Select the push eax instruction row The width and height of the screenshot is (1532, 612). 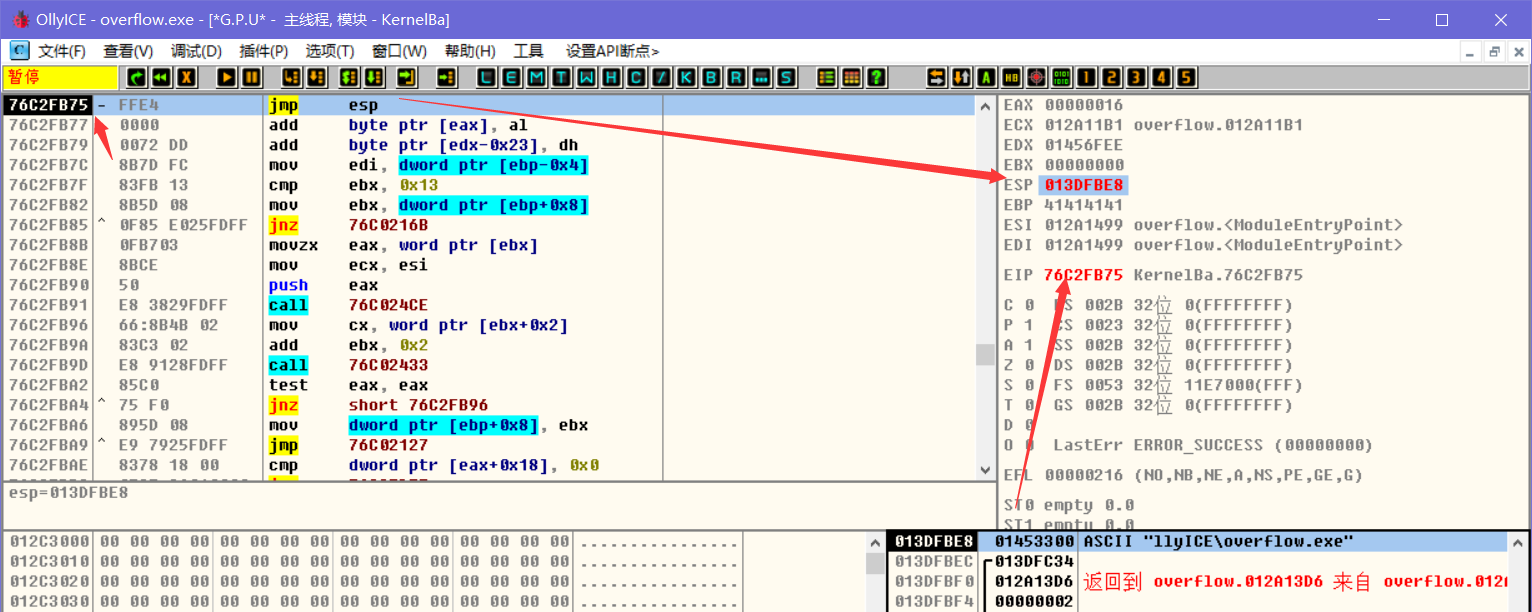pyautogui.click(x=488, y=285)
